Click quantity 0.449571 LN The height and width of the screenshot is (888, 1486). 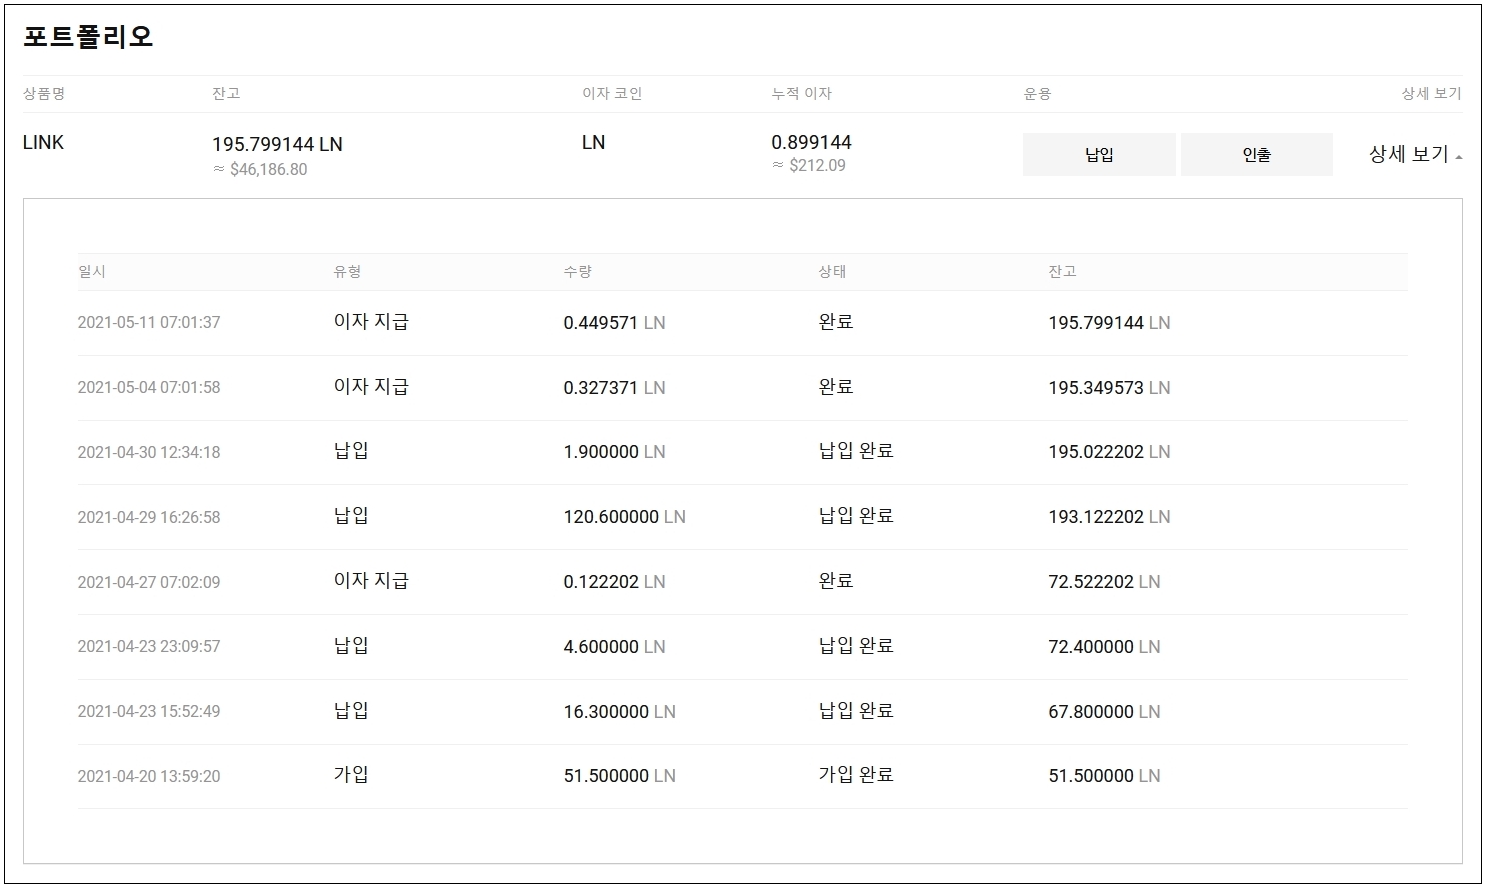(614, 323)
